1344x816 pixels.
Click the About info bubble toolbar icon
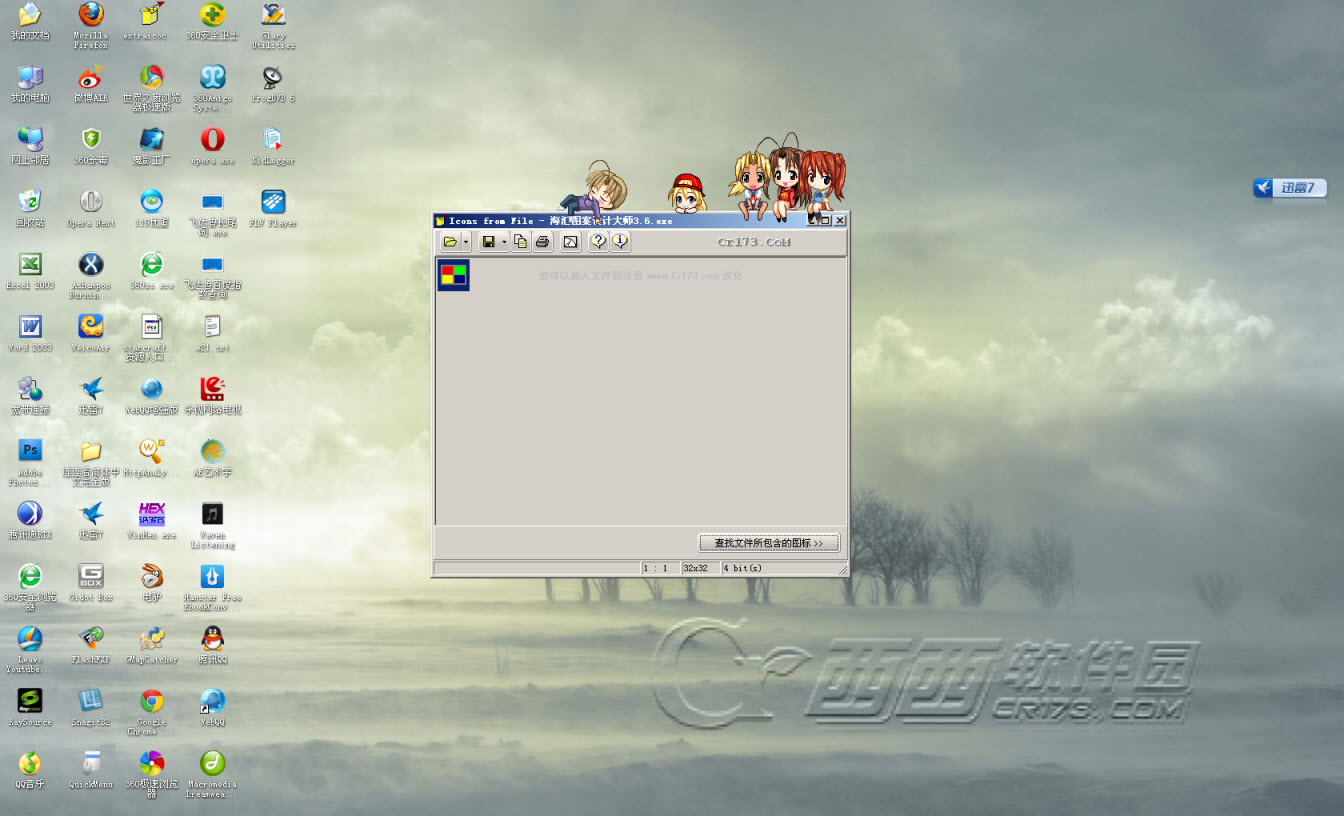click(x=620, y=242)
